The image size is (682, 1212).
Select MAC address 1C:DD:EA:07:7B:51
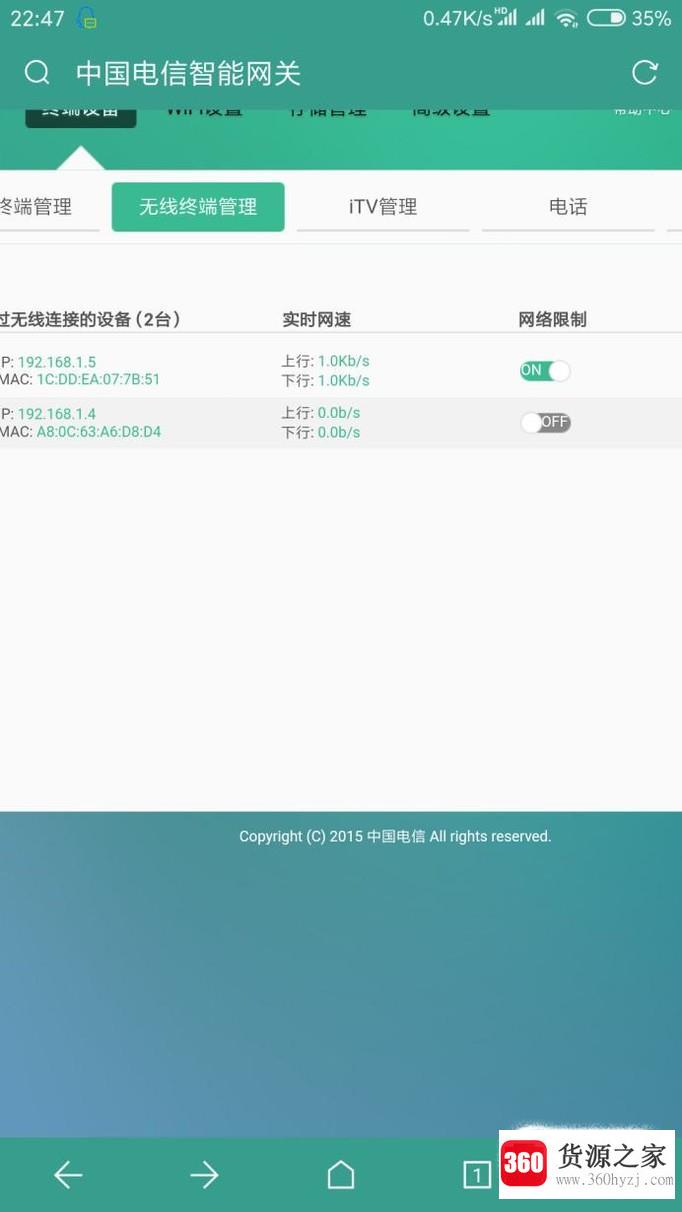98,380
